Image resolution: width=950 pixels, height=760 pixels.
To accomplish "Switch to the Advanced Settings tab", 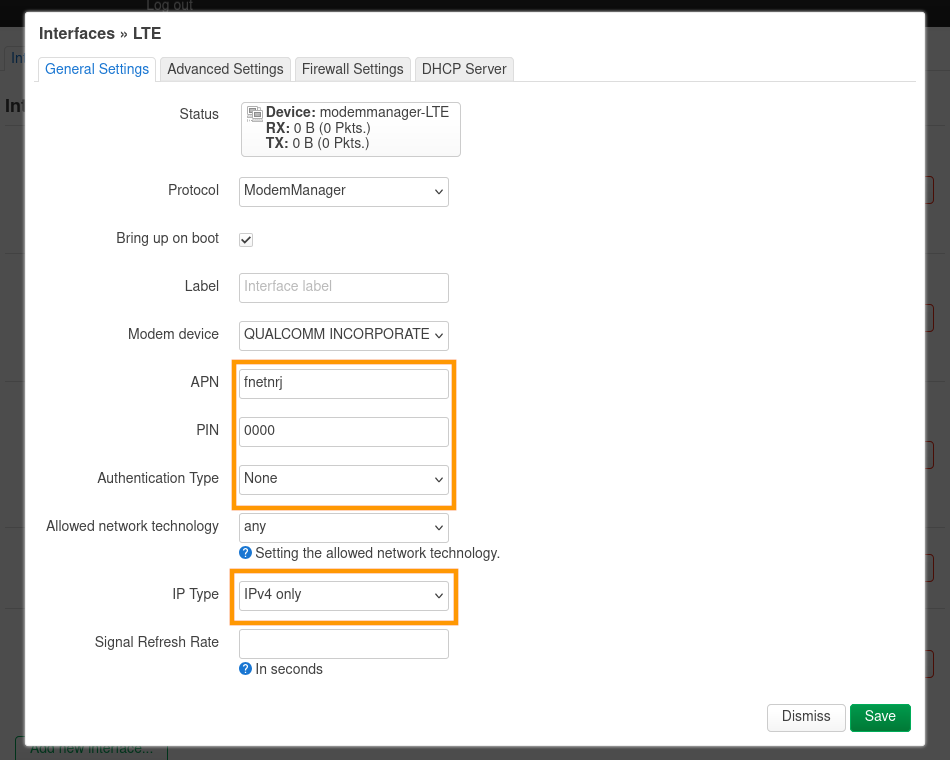I will 225,69.
